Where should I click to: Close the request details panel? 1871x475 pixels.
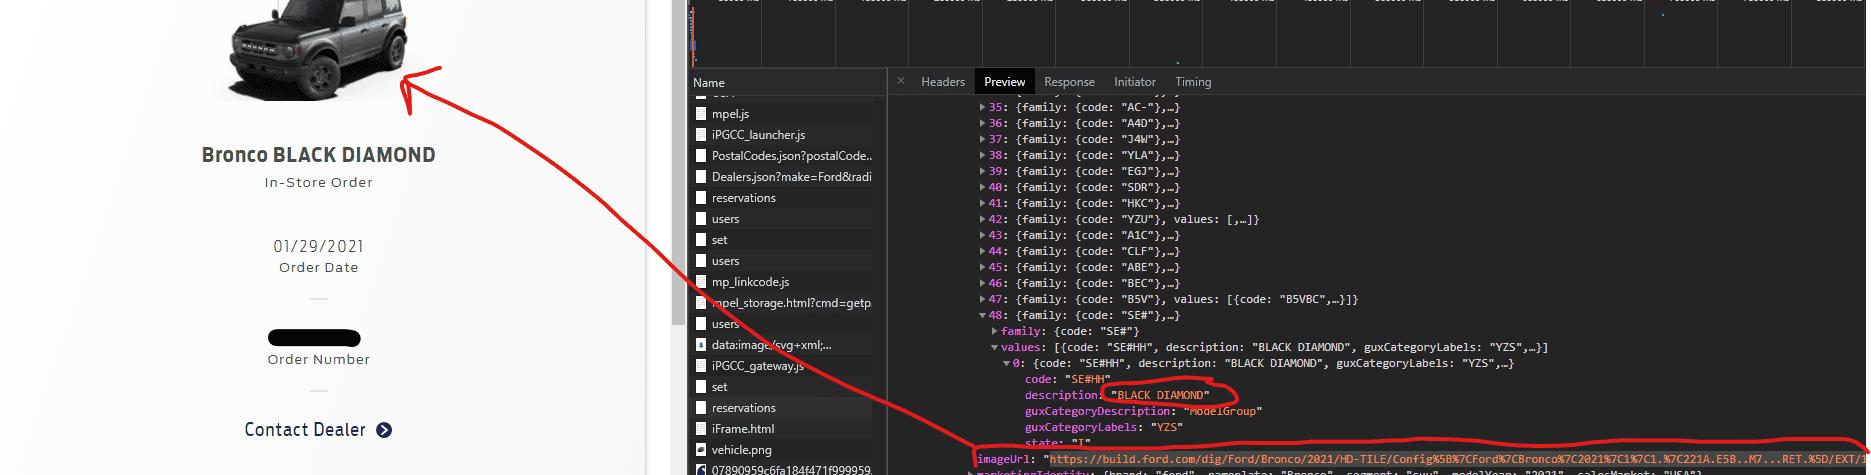tap(901, 82)
